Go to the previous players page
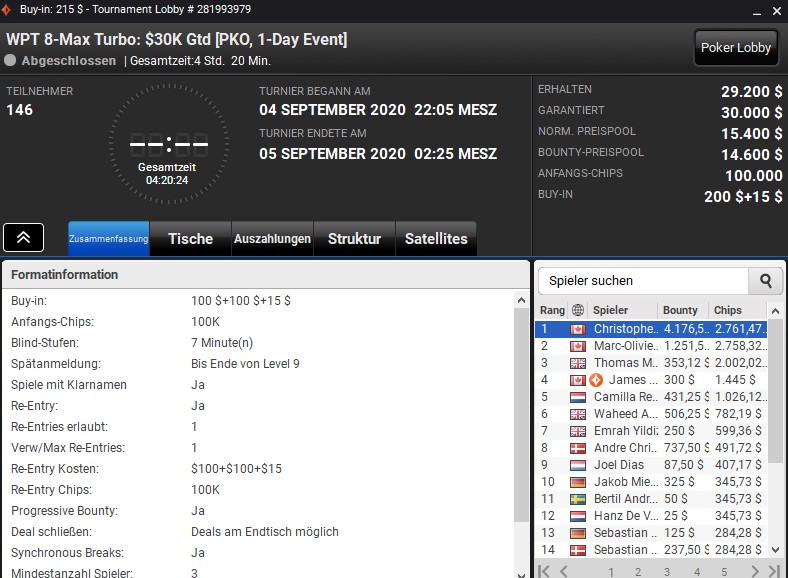This screenshot has width=788, height=578. [564, 571]
